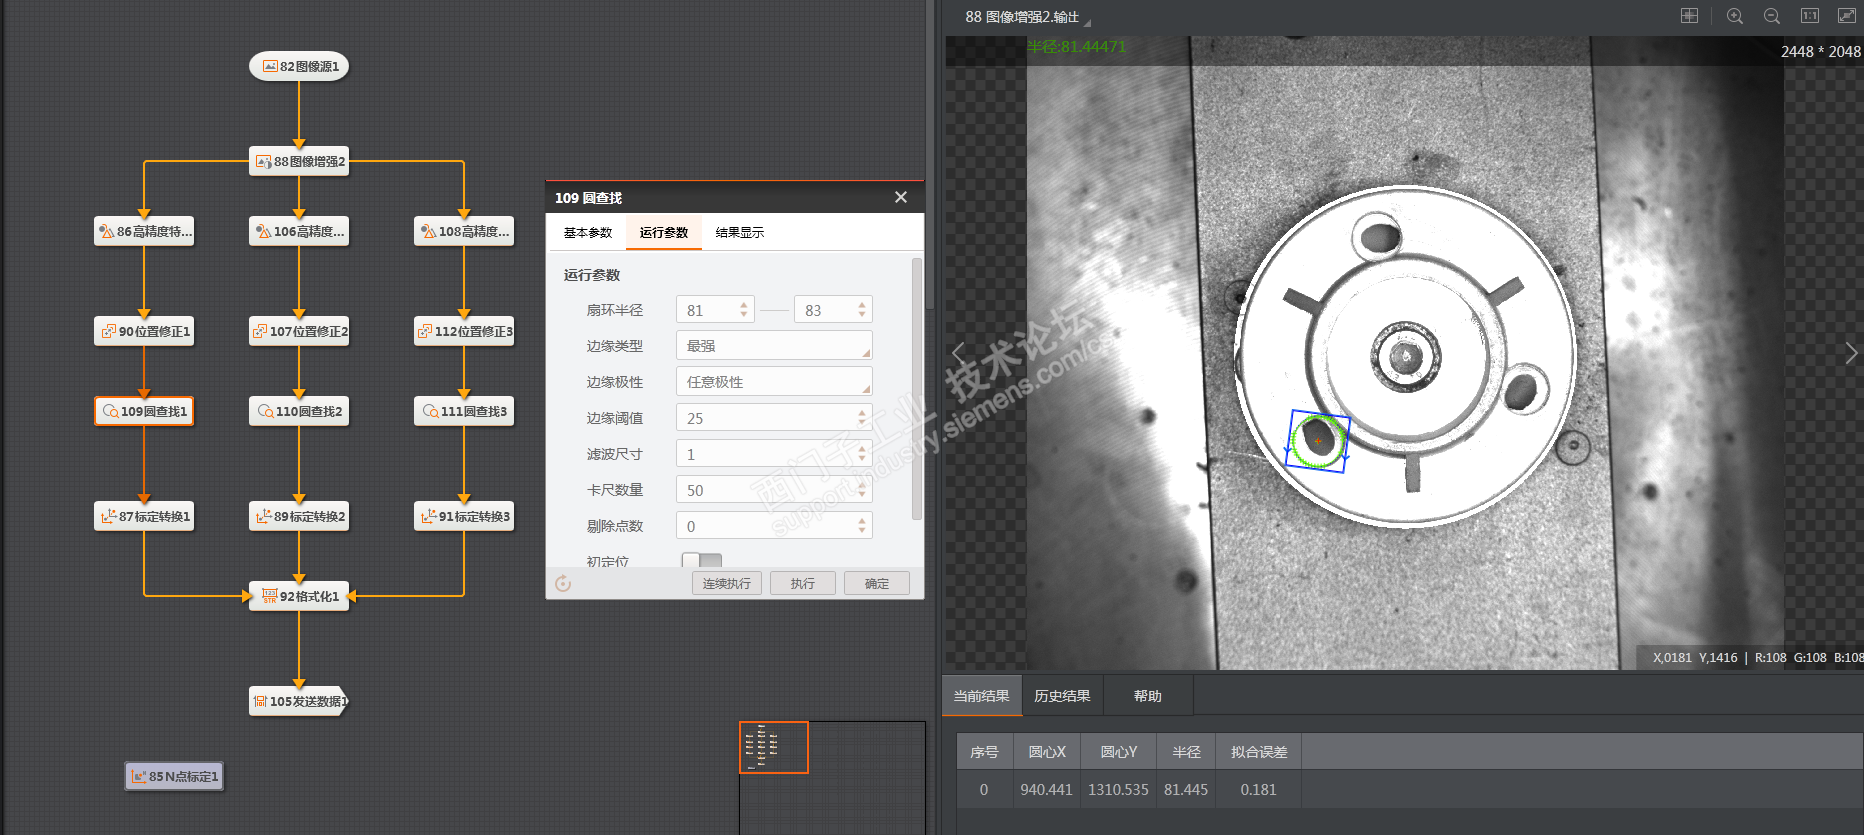The height and width of the screenshot is (835, 1864).
Task: Click the 圆心X column header
Action: pyautogui.click(x=1047, y=752)
